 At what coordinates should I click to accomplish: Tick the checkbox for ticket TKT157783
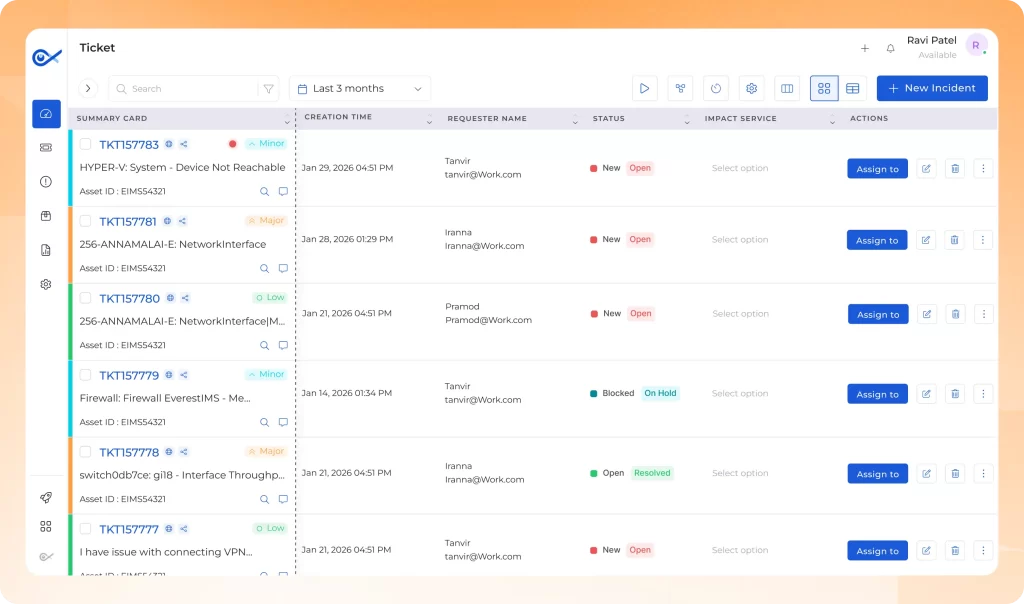[86, 144]
